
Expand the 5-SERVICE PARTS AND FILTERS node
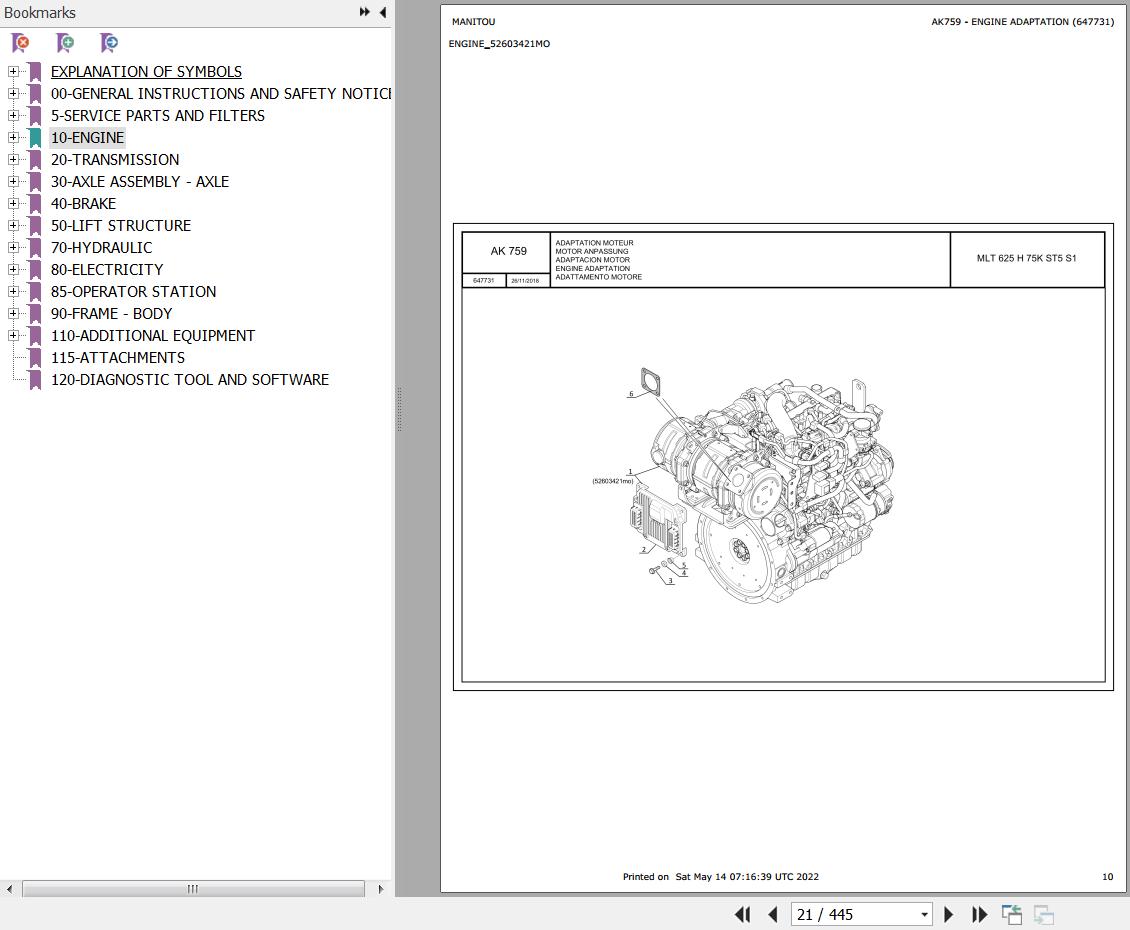point(13,115)
